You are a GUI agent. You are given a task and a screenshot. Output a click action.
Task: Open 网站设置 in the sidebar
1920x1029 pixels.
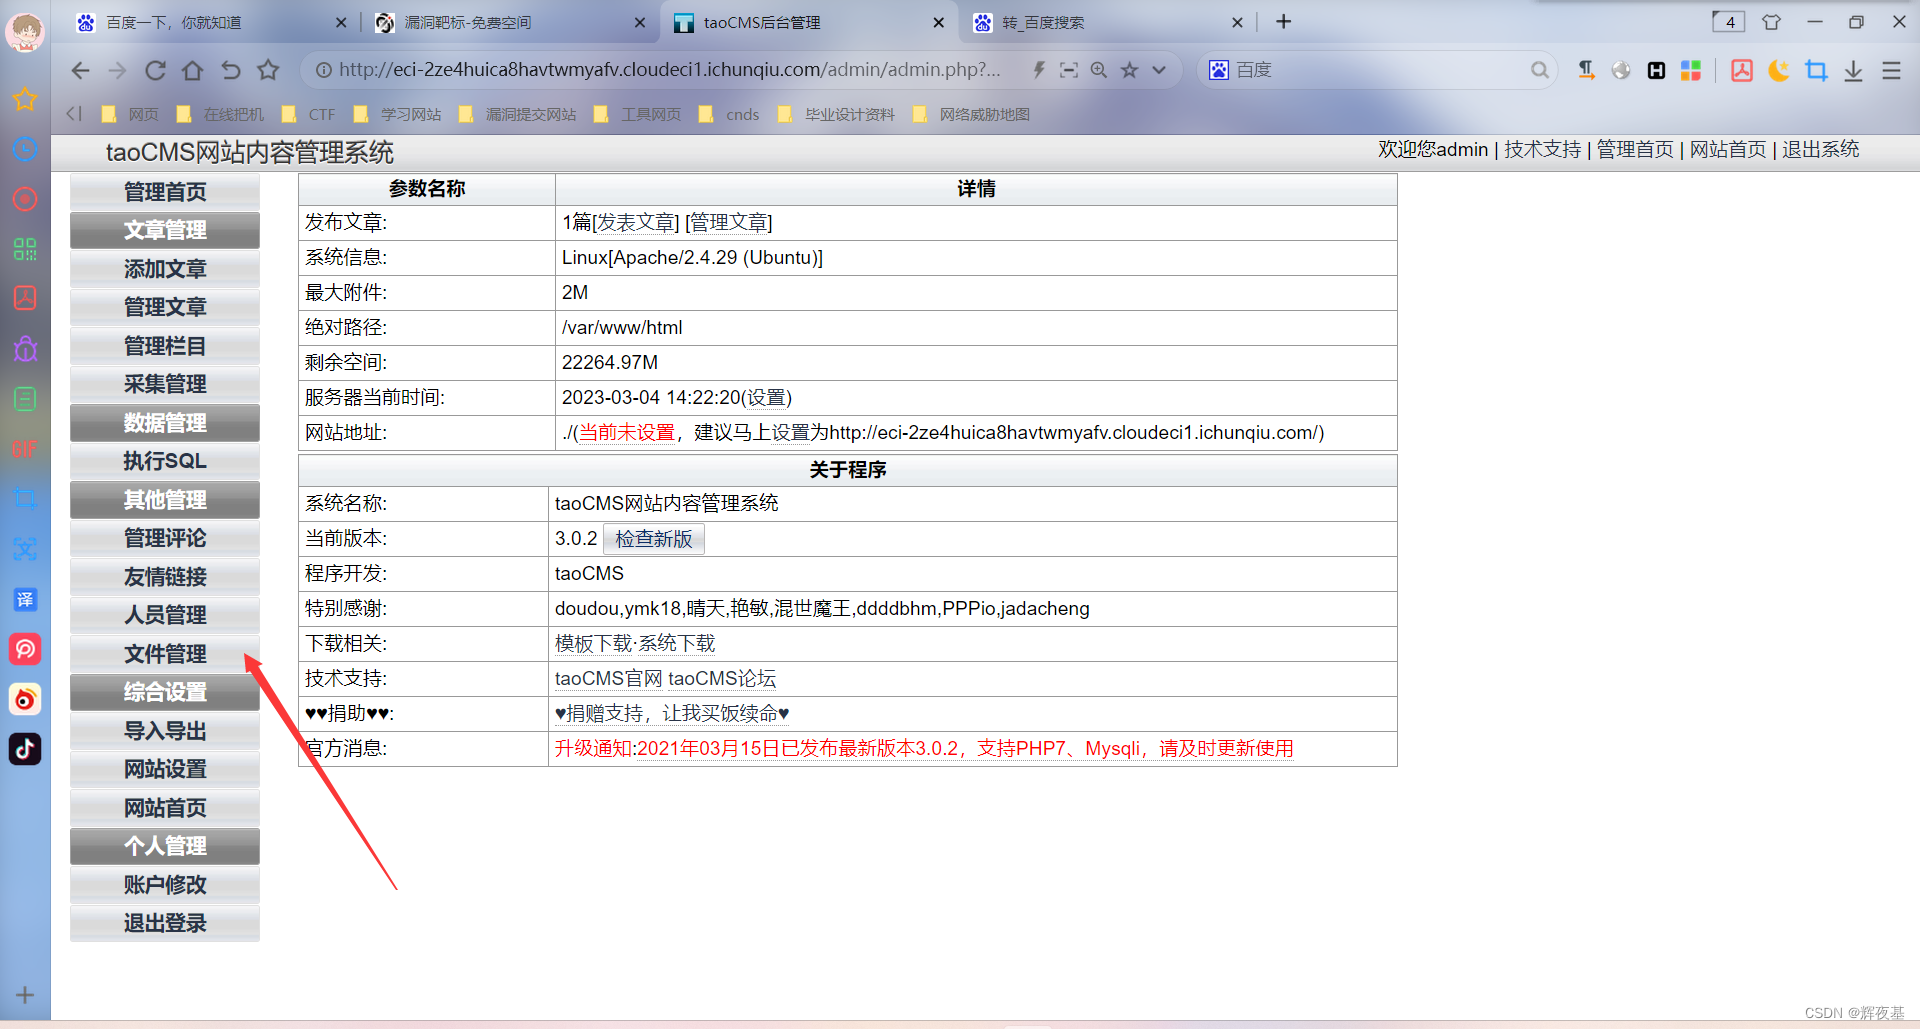(x=165, y=769)
